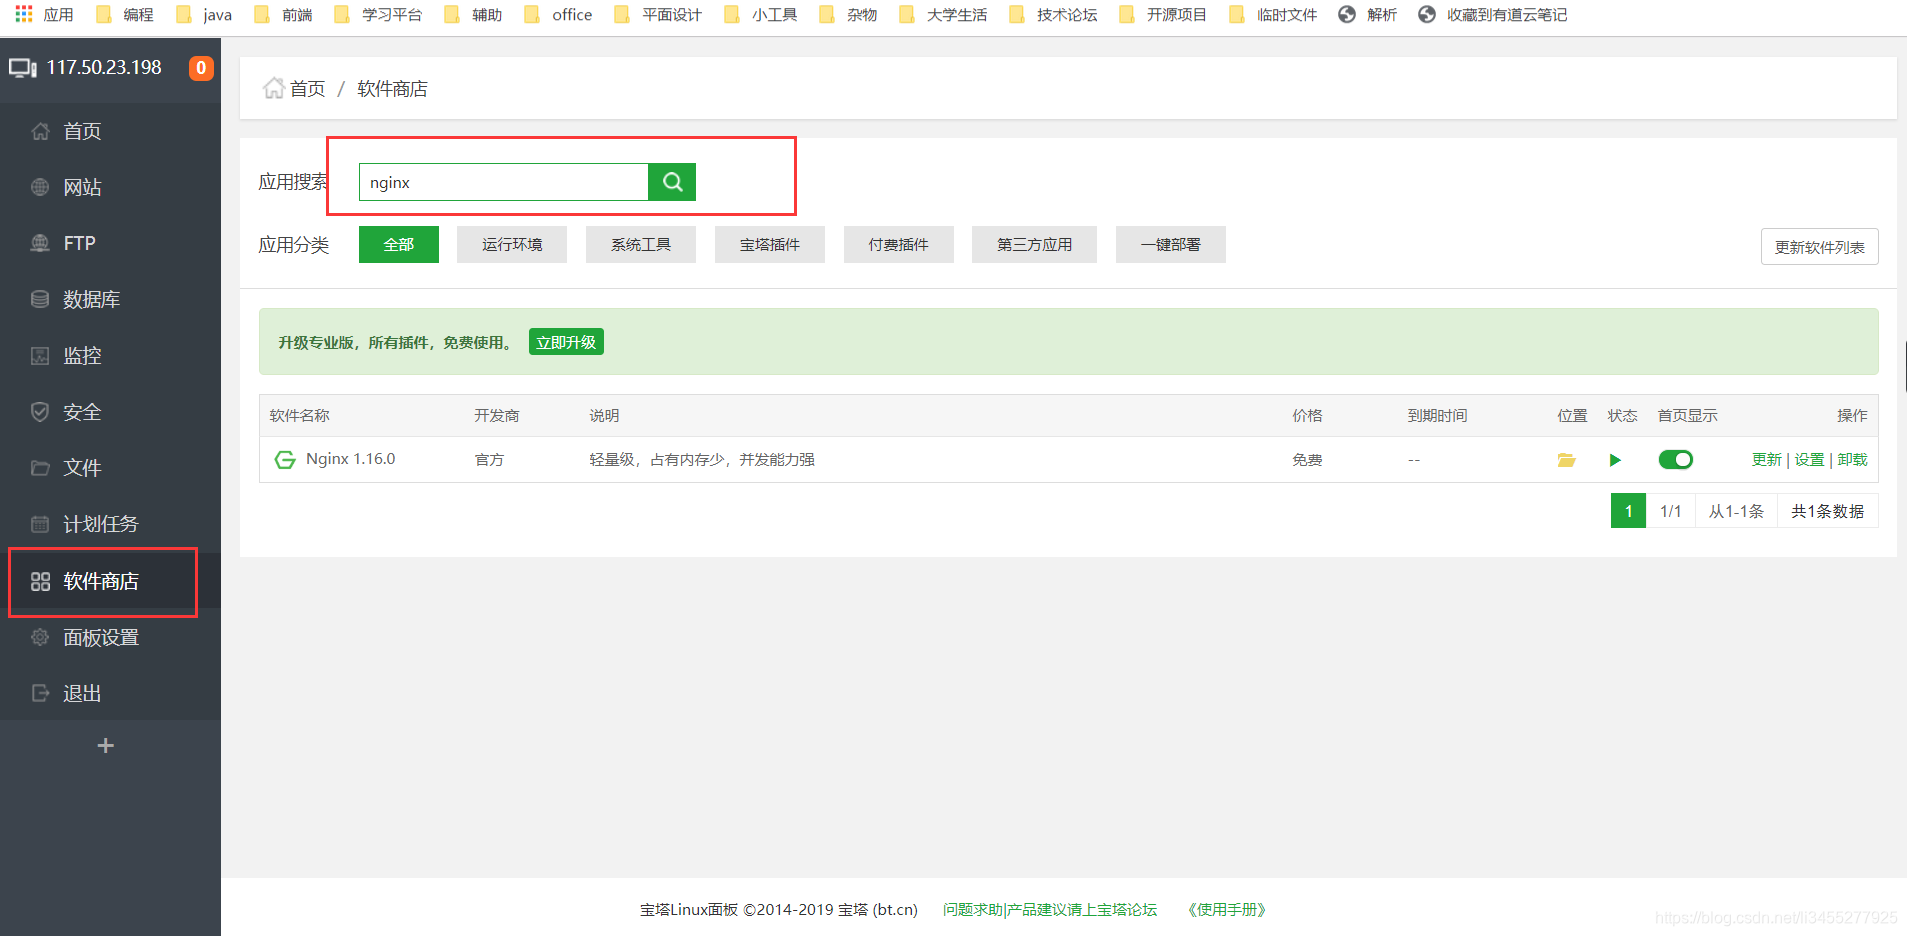Click the 软件名称 column header
This screenshot has width=1907, height=936.
pos(299,416)
